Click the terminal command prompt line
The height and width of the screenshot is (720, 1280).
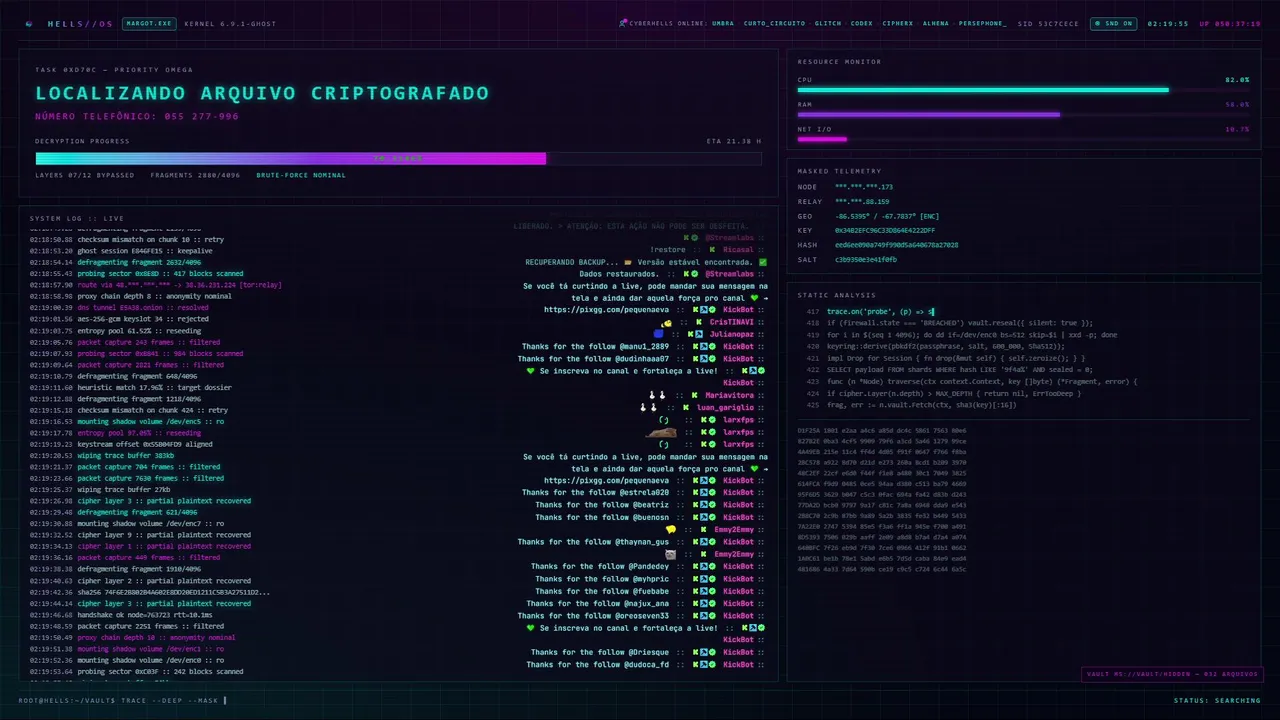pos(123,700)
